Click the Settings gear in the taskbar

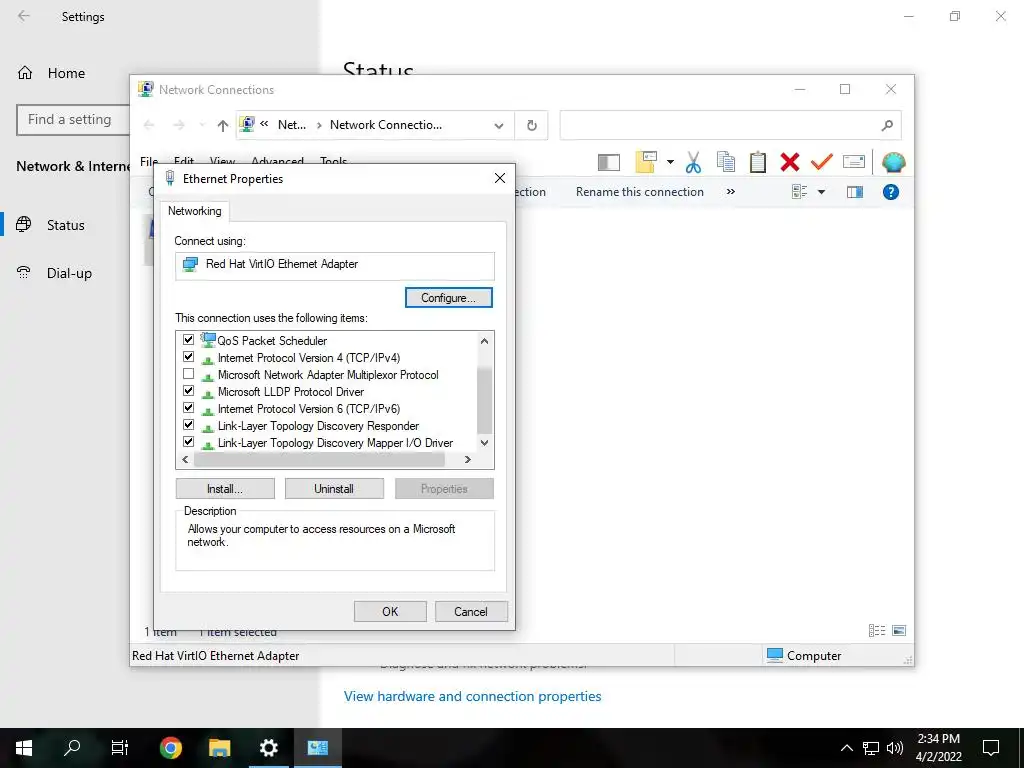[x=268, y=748]
